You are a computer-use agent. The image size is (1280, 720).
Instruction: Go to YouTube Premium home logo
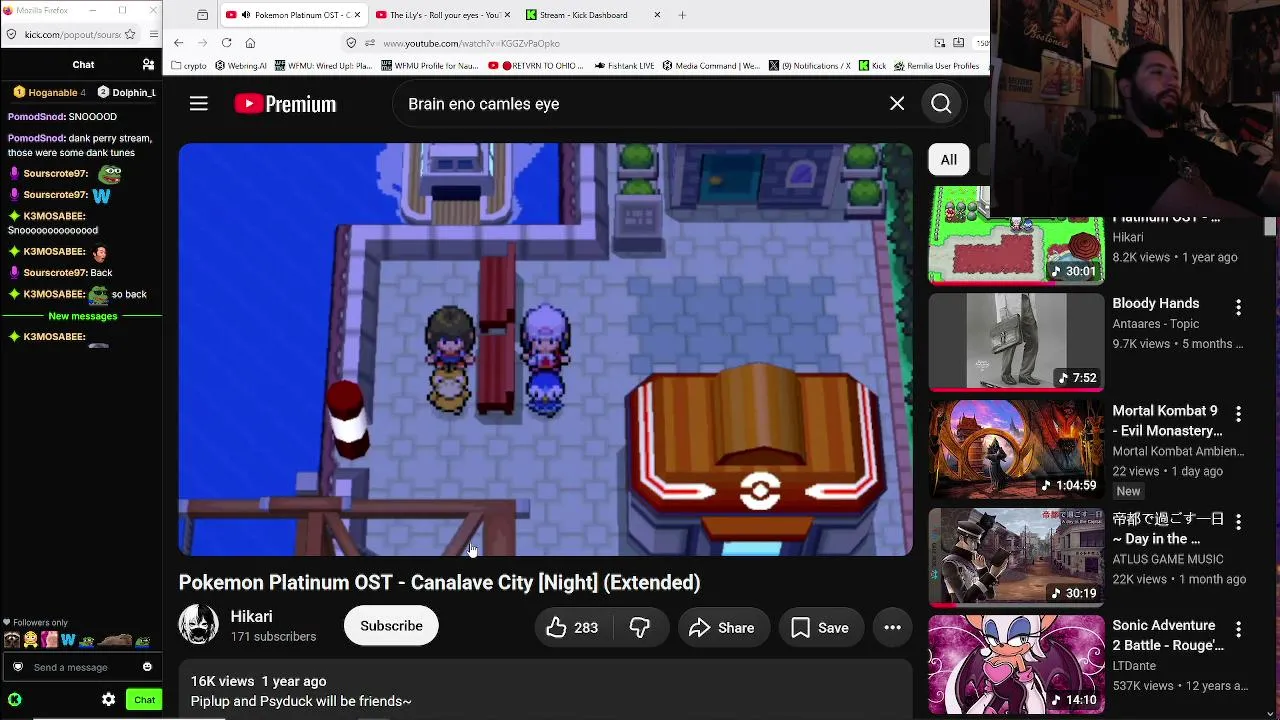point(285,104)
